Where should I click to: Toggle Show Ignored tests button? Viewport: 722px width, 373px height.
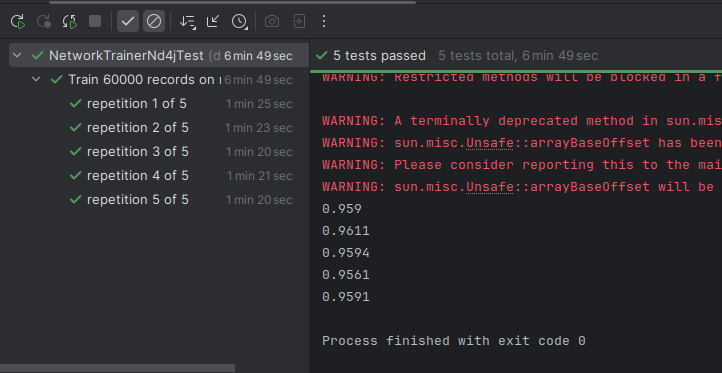point(154,21)
